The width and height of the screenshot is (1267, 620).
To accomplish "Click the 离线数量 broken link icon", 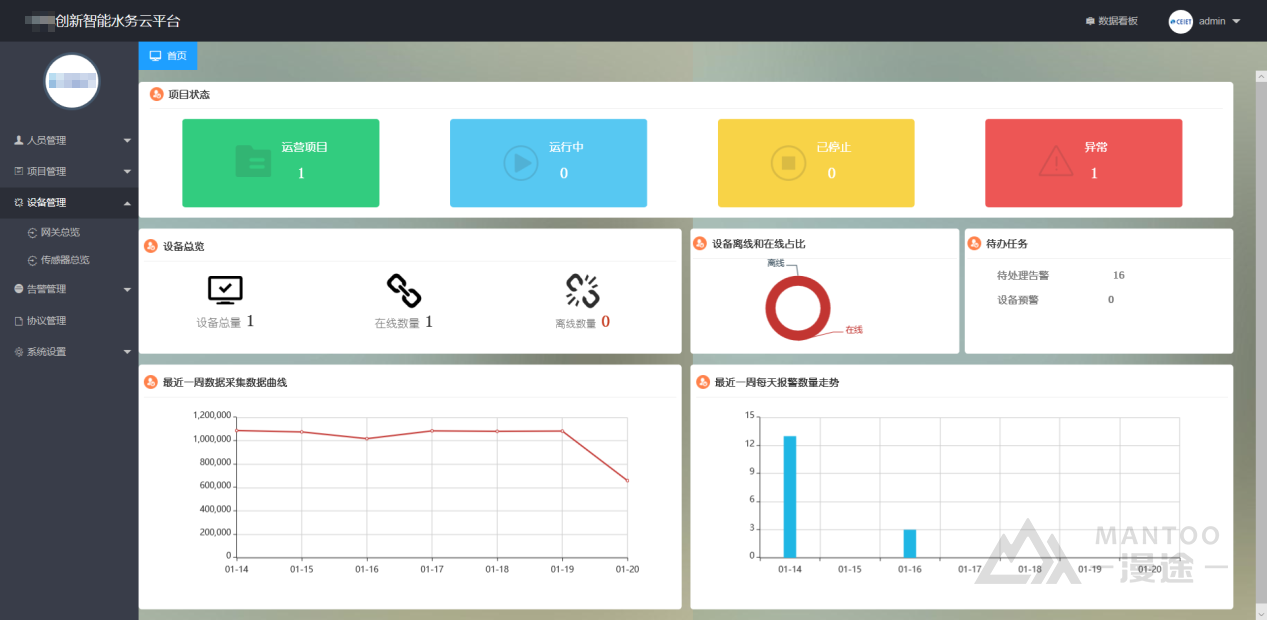I will pyautogui.click(x=582, y=291).
